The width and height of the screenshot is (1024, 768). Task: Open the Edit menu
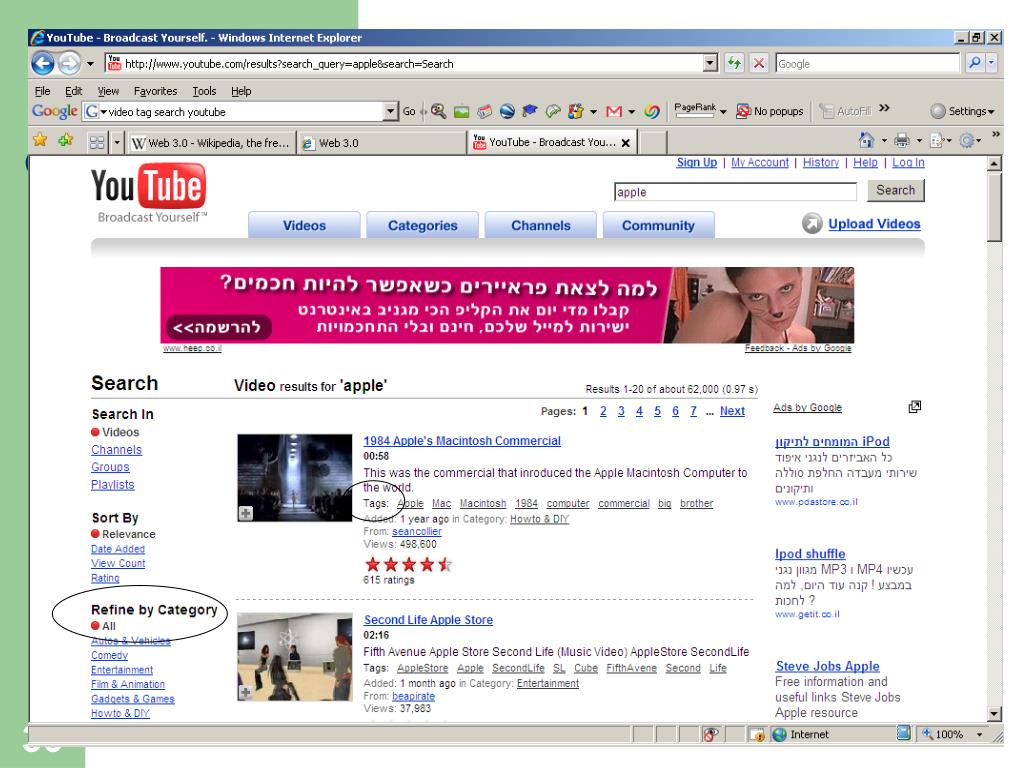click(x=73, y=91)
